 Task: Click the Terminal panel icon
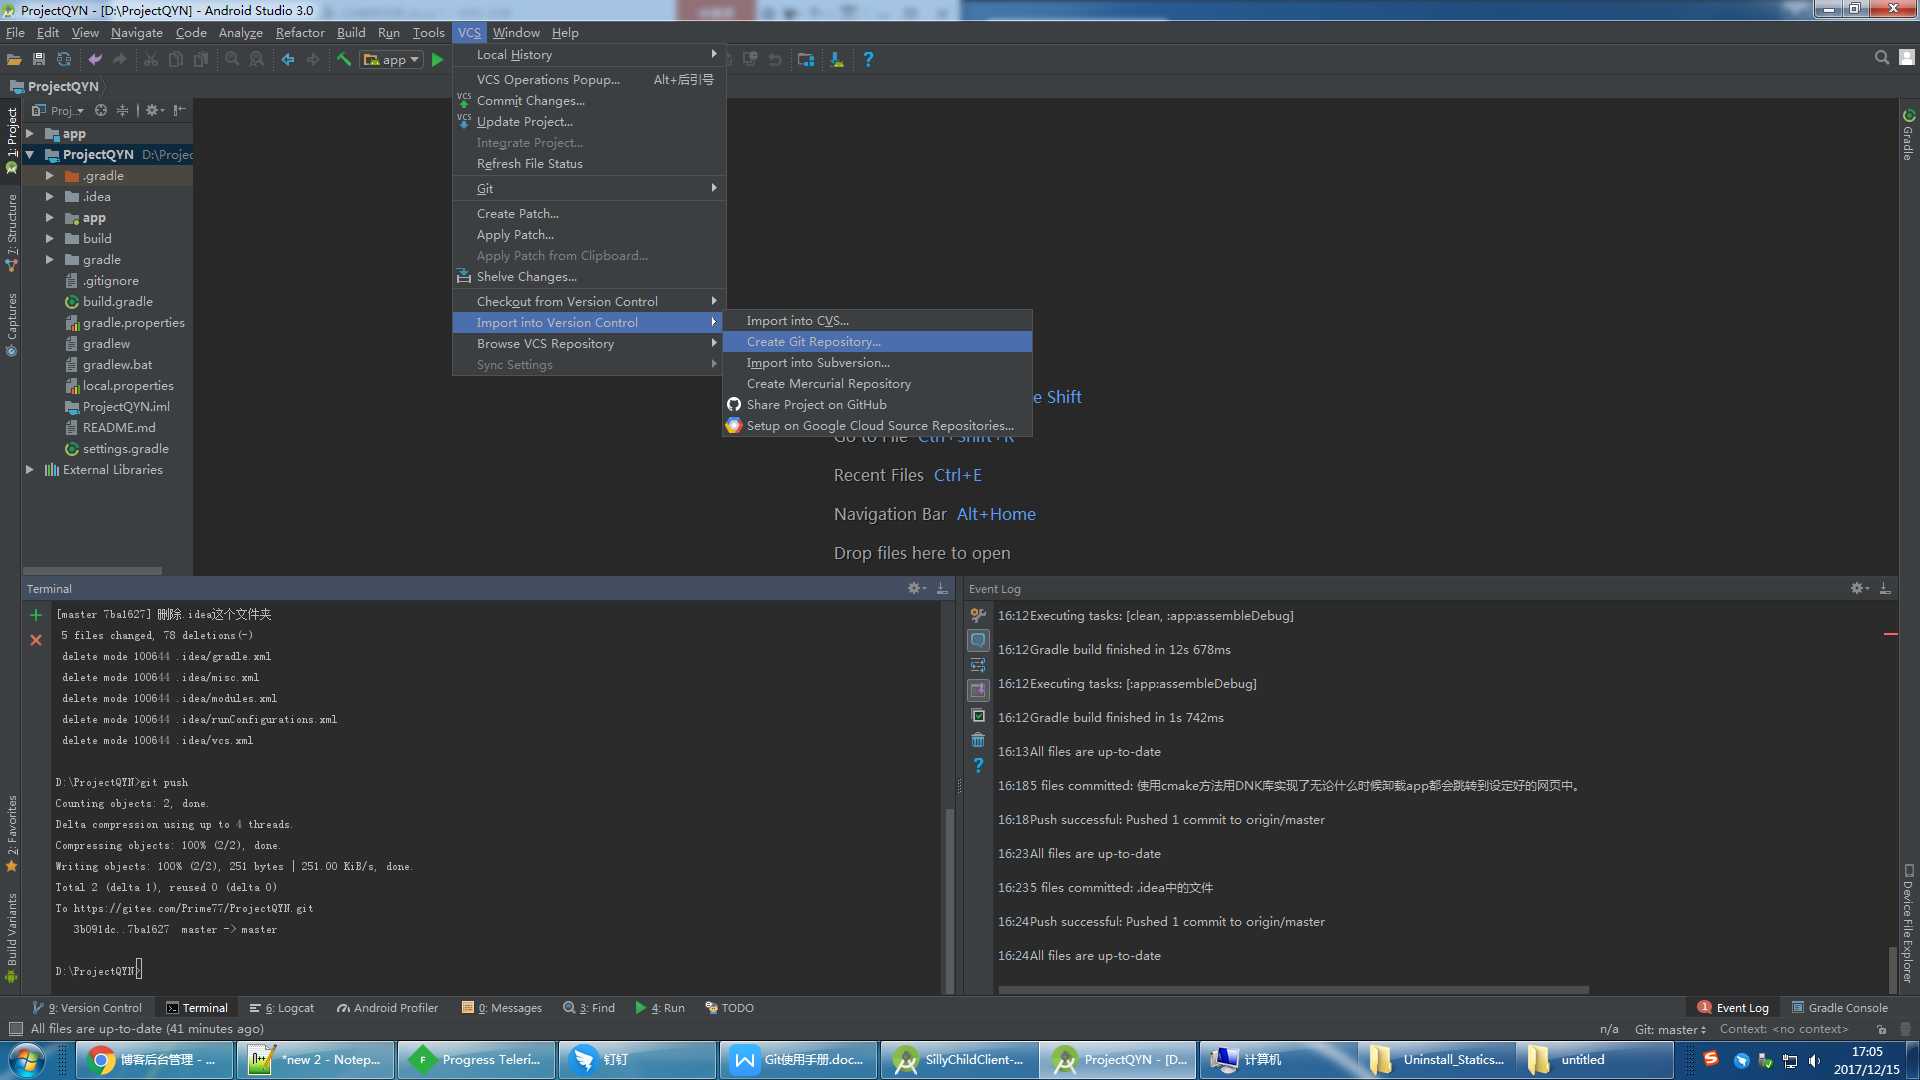[173, 1007]
